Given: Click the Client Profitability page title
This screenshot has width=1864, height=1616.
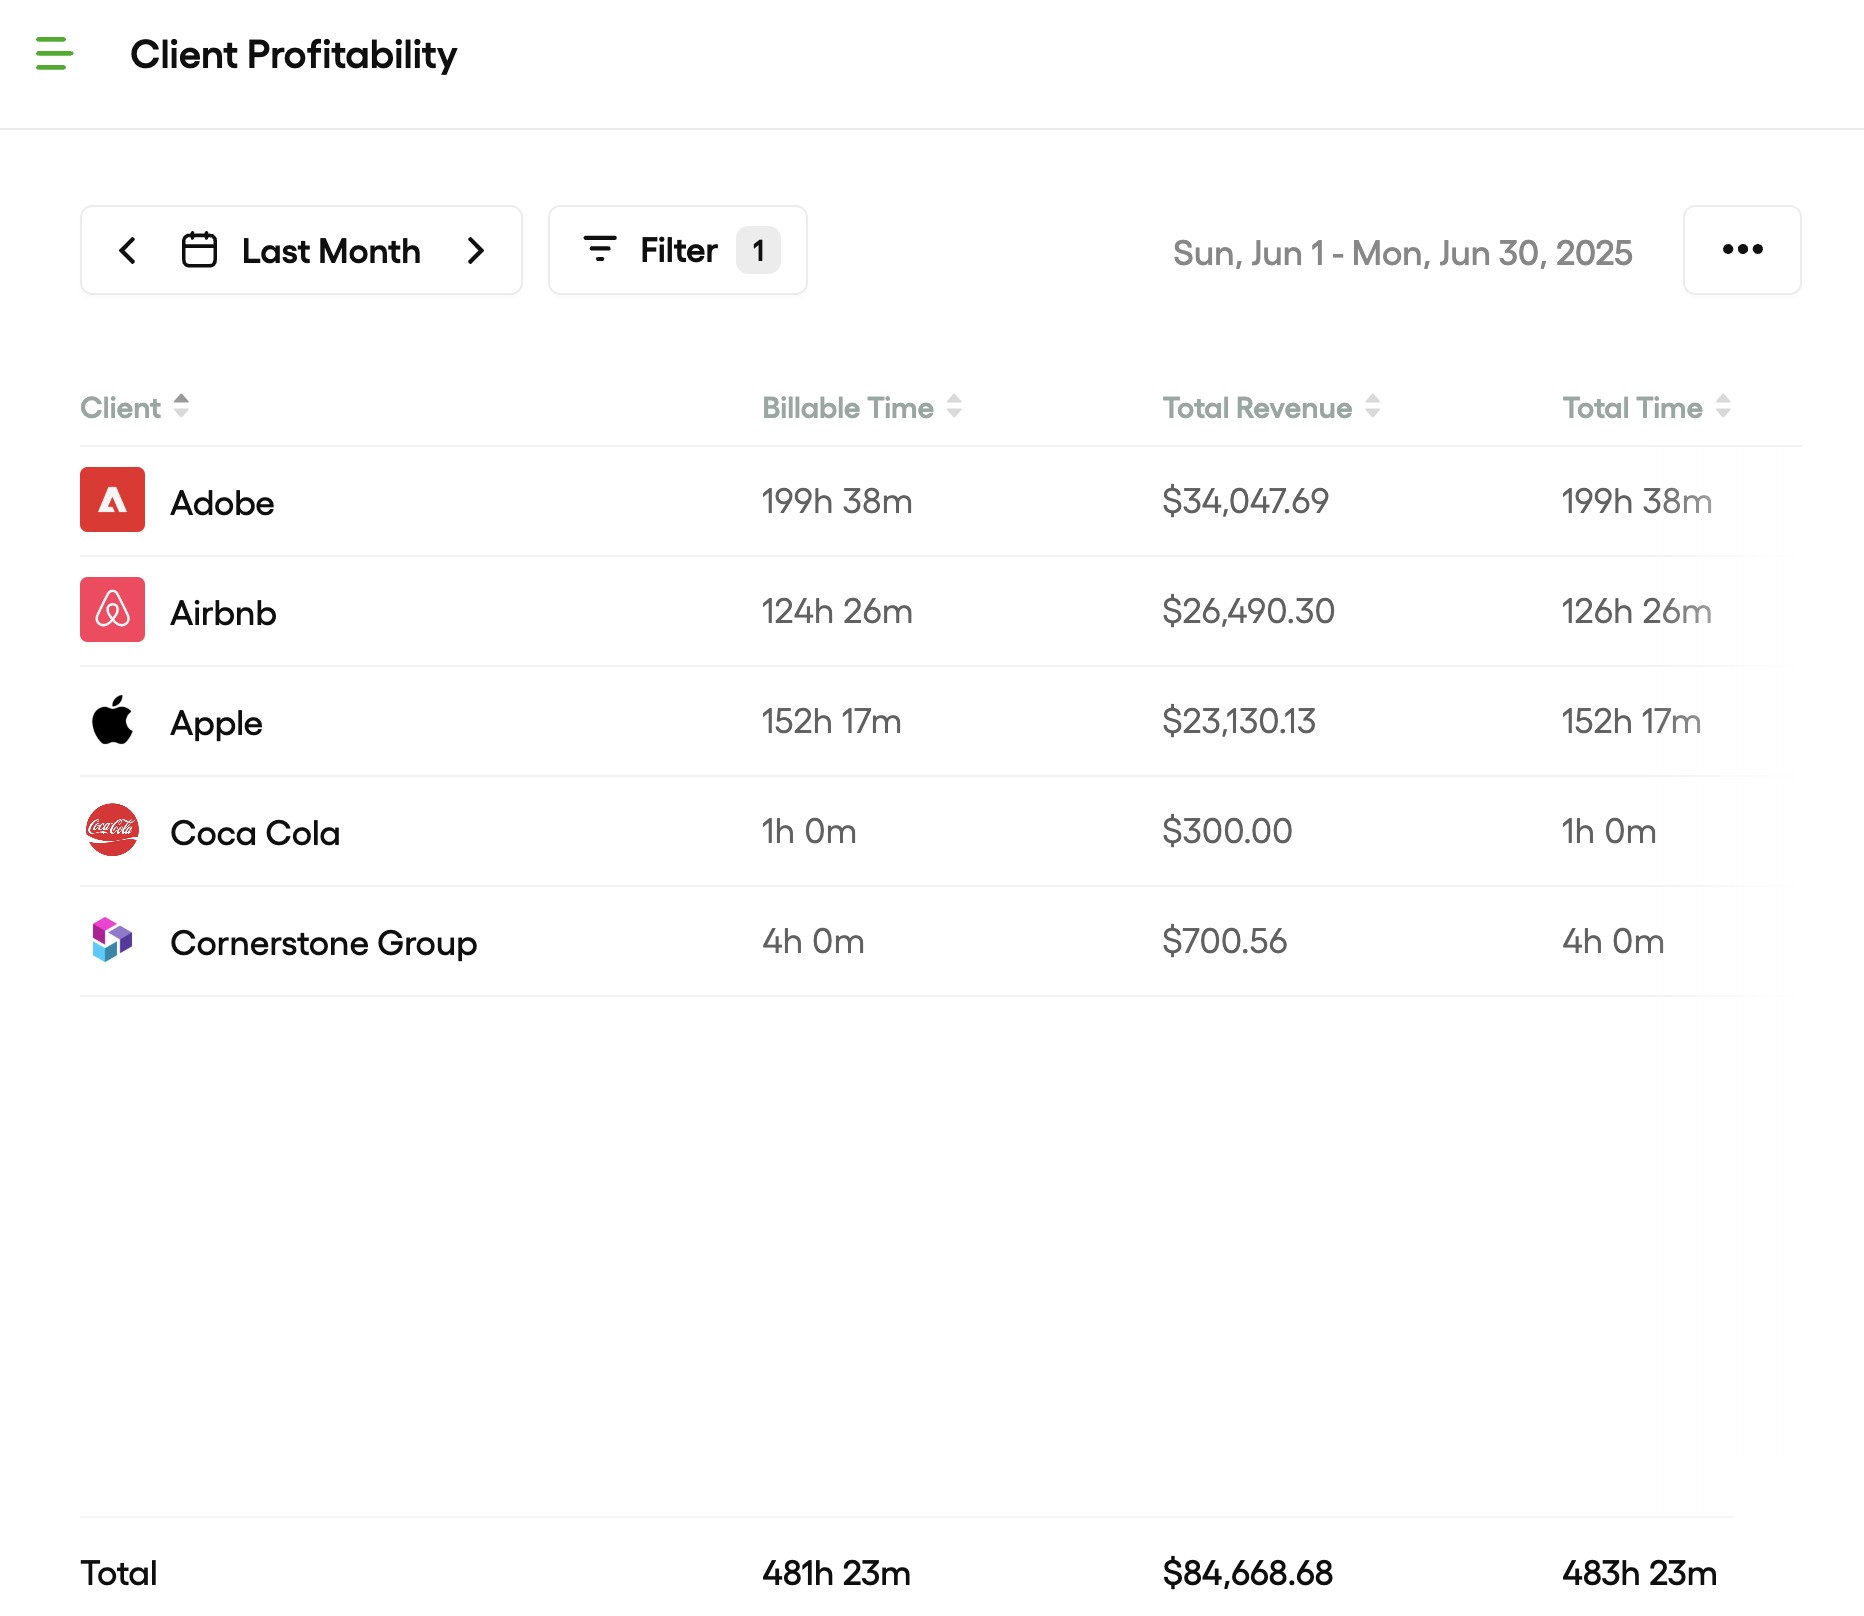Looking at the screenshot, I should pyautogui.click(x=294, y=55).
